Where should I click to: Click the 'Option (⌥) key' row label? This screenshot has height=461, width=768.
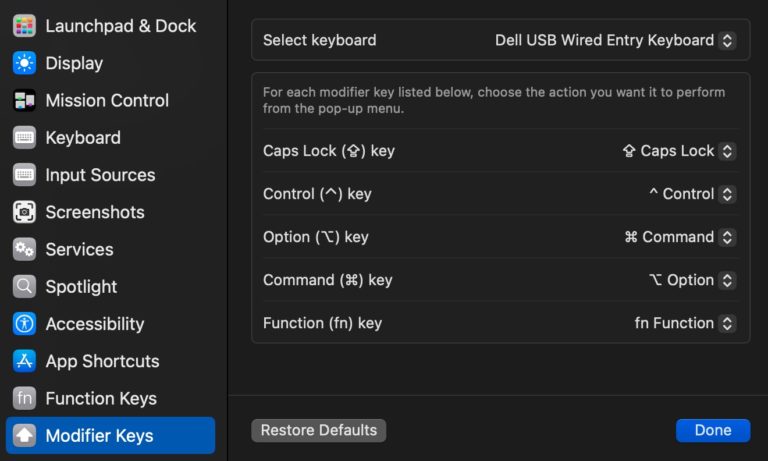click(315, 237)
